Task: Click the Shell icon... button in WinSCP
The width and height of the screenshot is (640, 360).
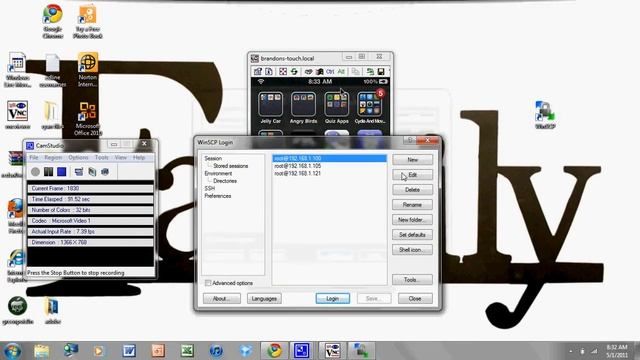Action: (412, 250)
